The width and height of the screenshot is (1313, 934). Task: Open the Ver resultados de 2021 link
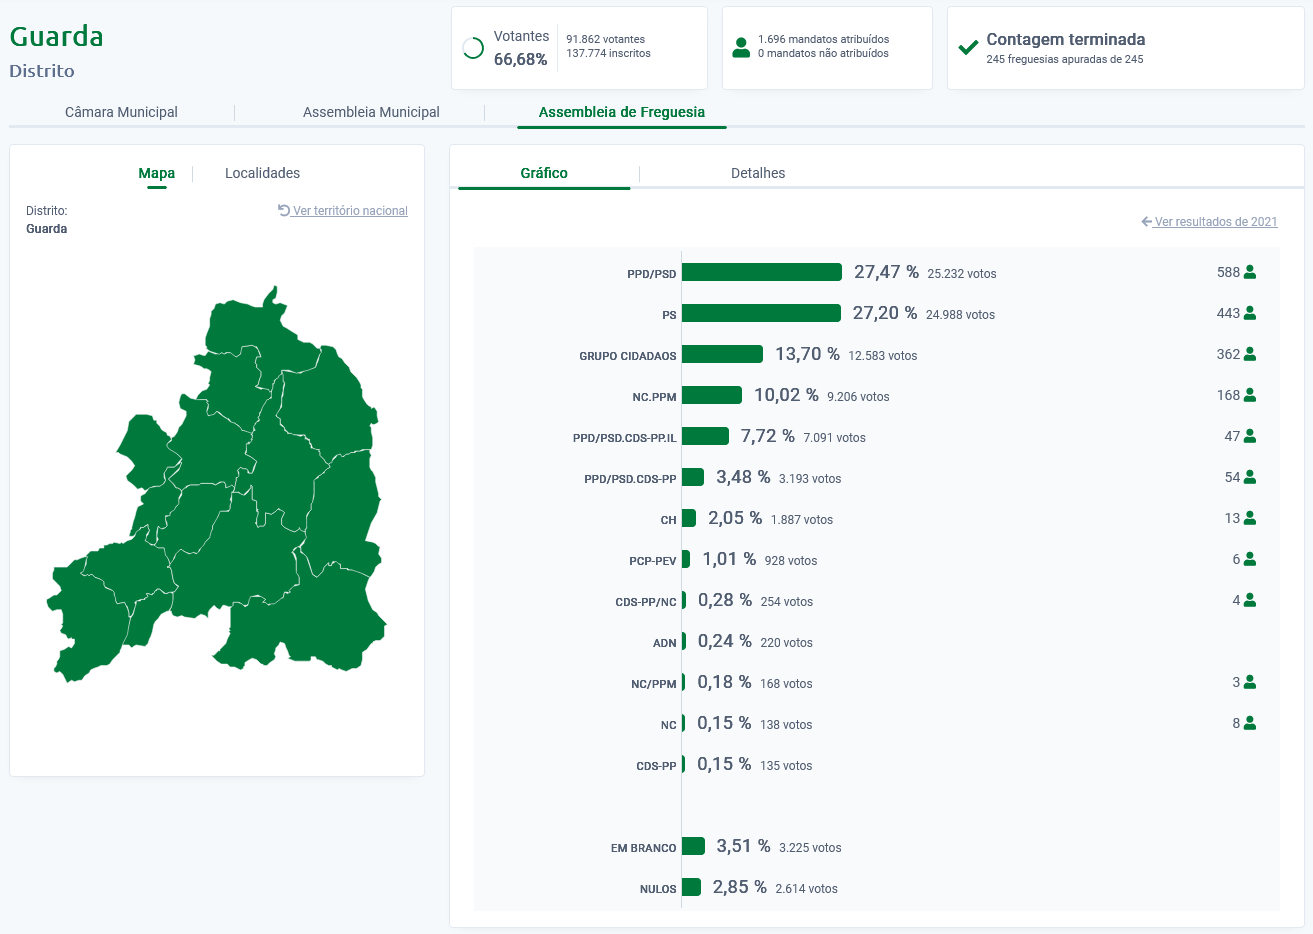1215,222
